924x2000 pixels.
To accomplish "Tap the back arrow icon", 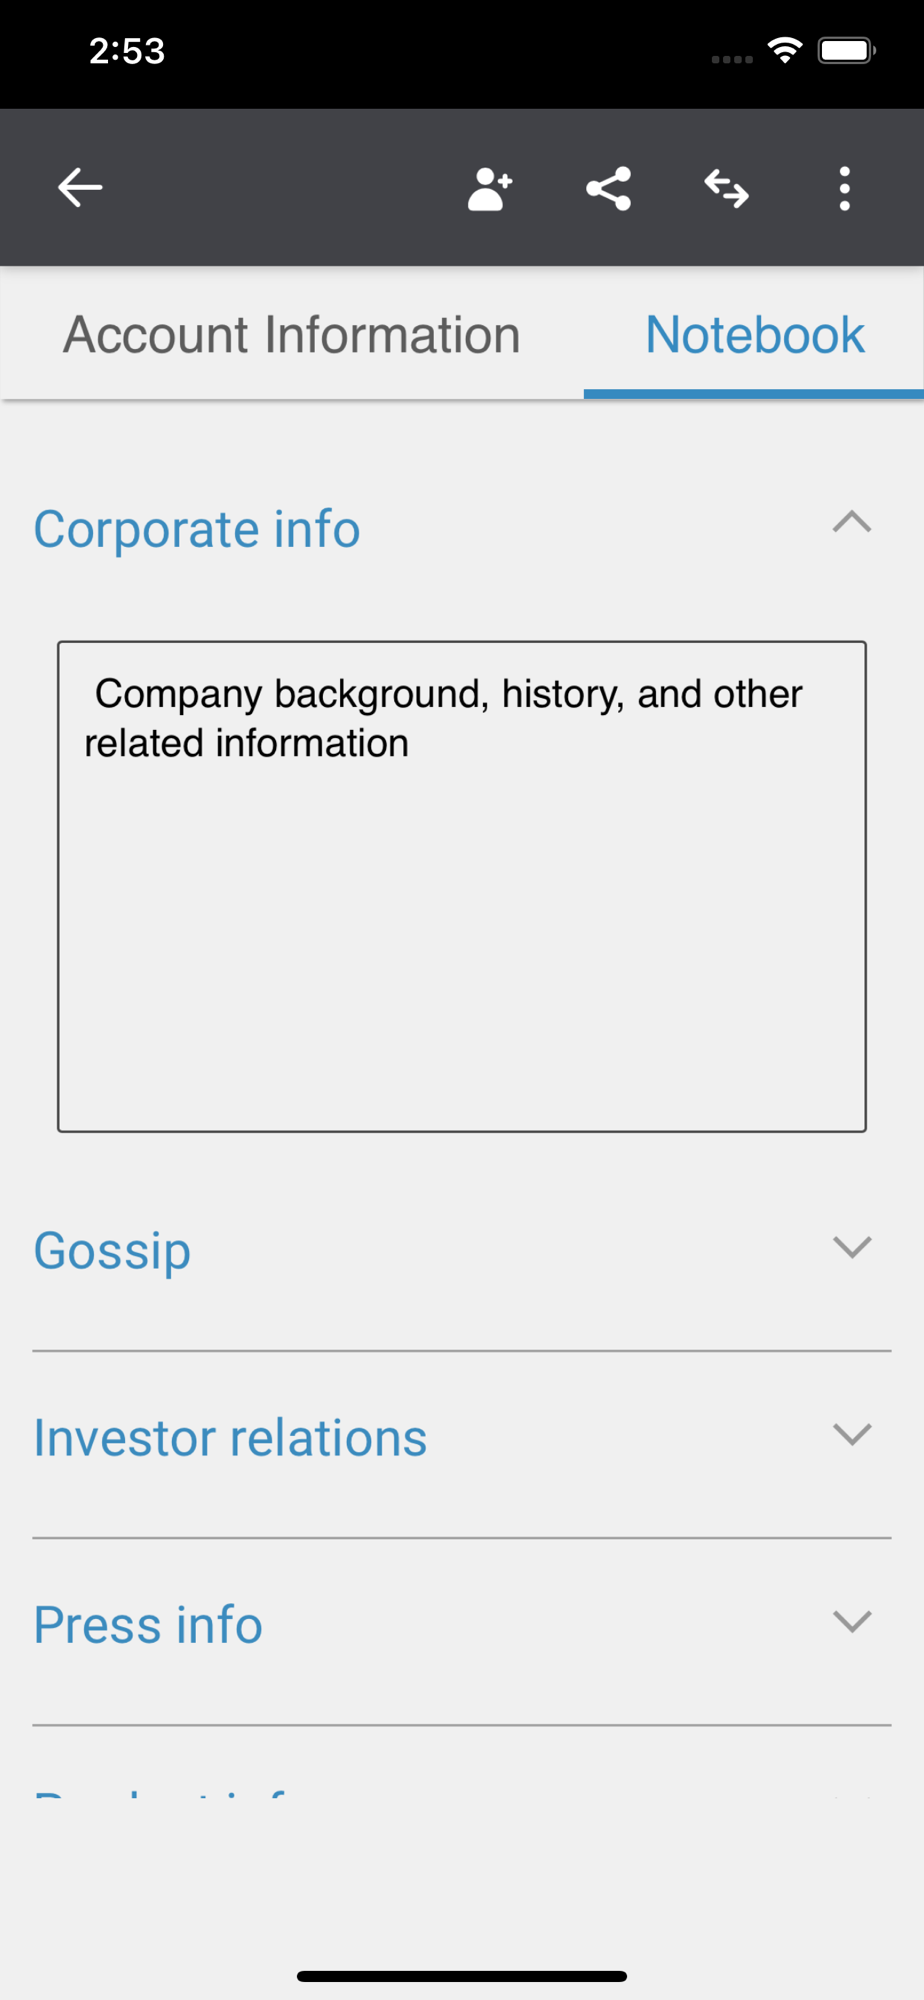I will pos(80,188).
